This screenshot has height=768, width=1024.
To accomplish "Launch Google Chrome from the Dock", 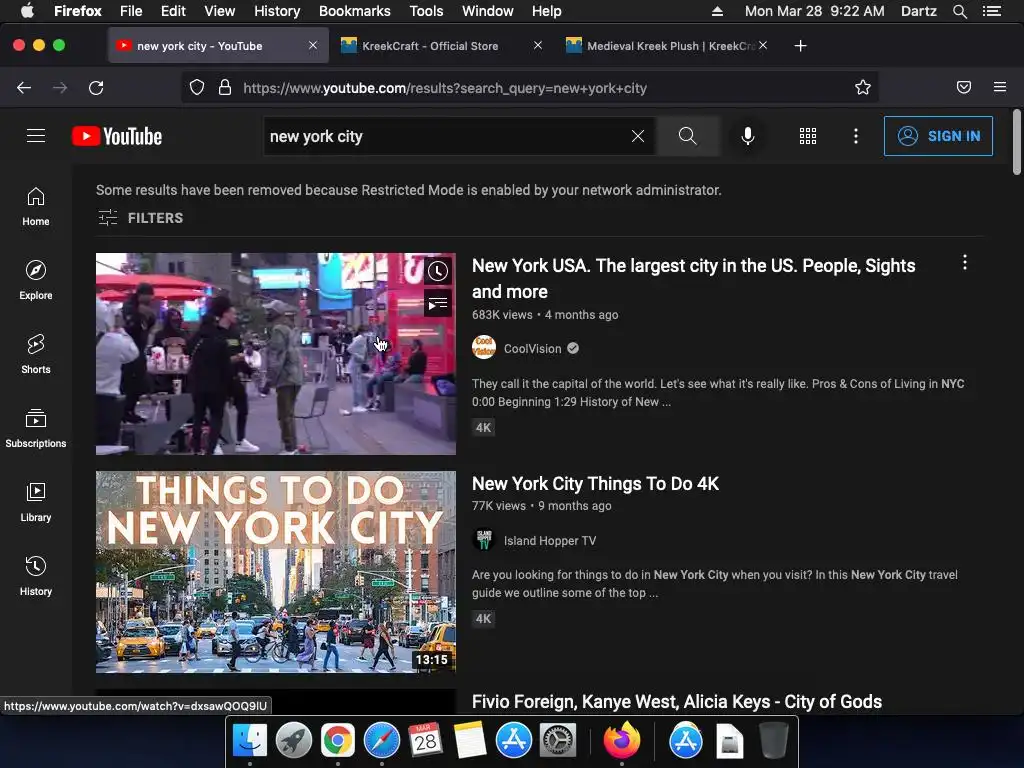I will (337, 741).
